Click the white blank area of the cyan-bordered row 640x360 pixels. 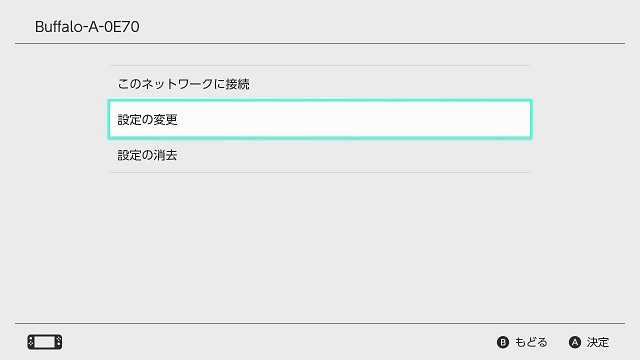353,119
